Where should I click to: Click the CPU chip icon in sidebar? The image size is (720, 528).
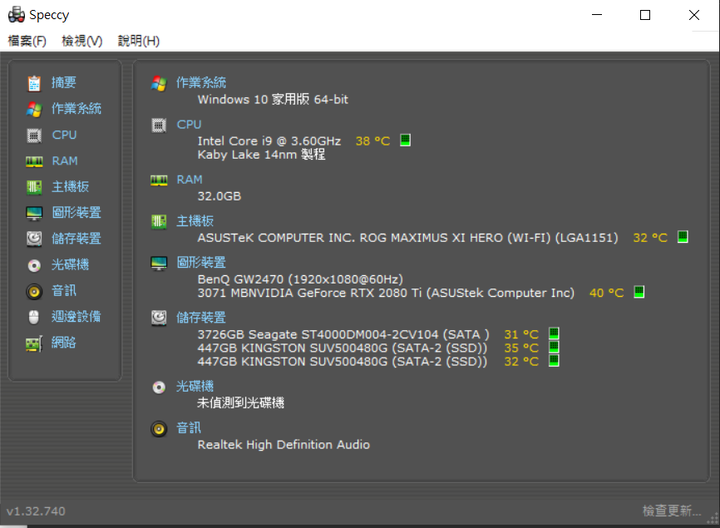(34, 135)
